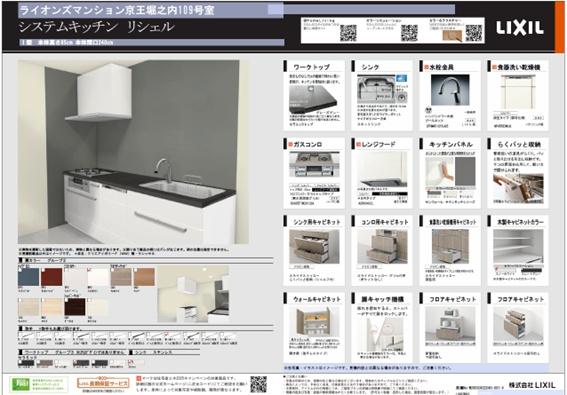Untick the red-checked white door swatch

pos(89,270)
